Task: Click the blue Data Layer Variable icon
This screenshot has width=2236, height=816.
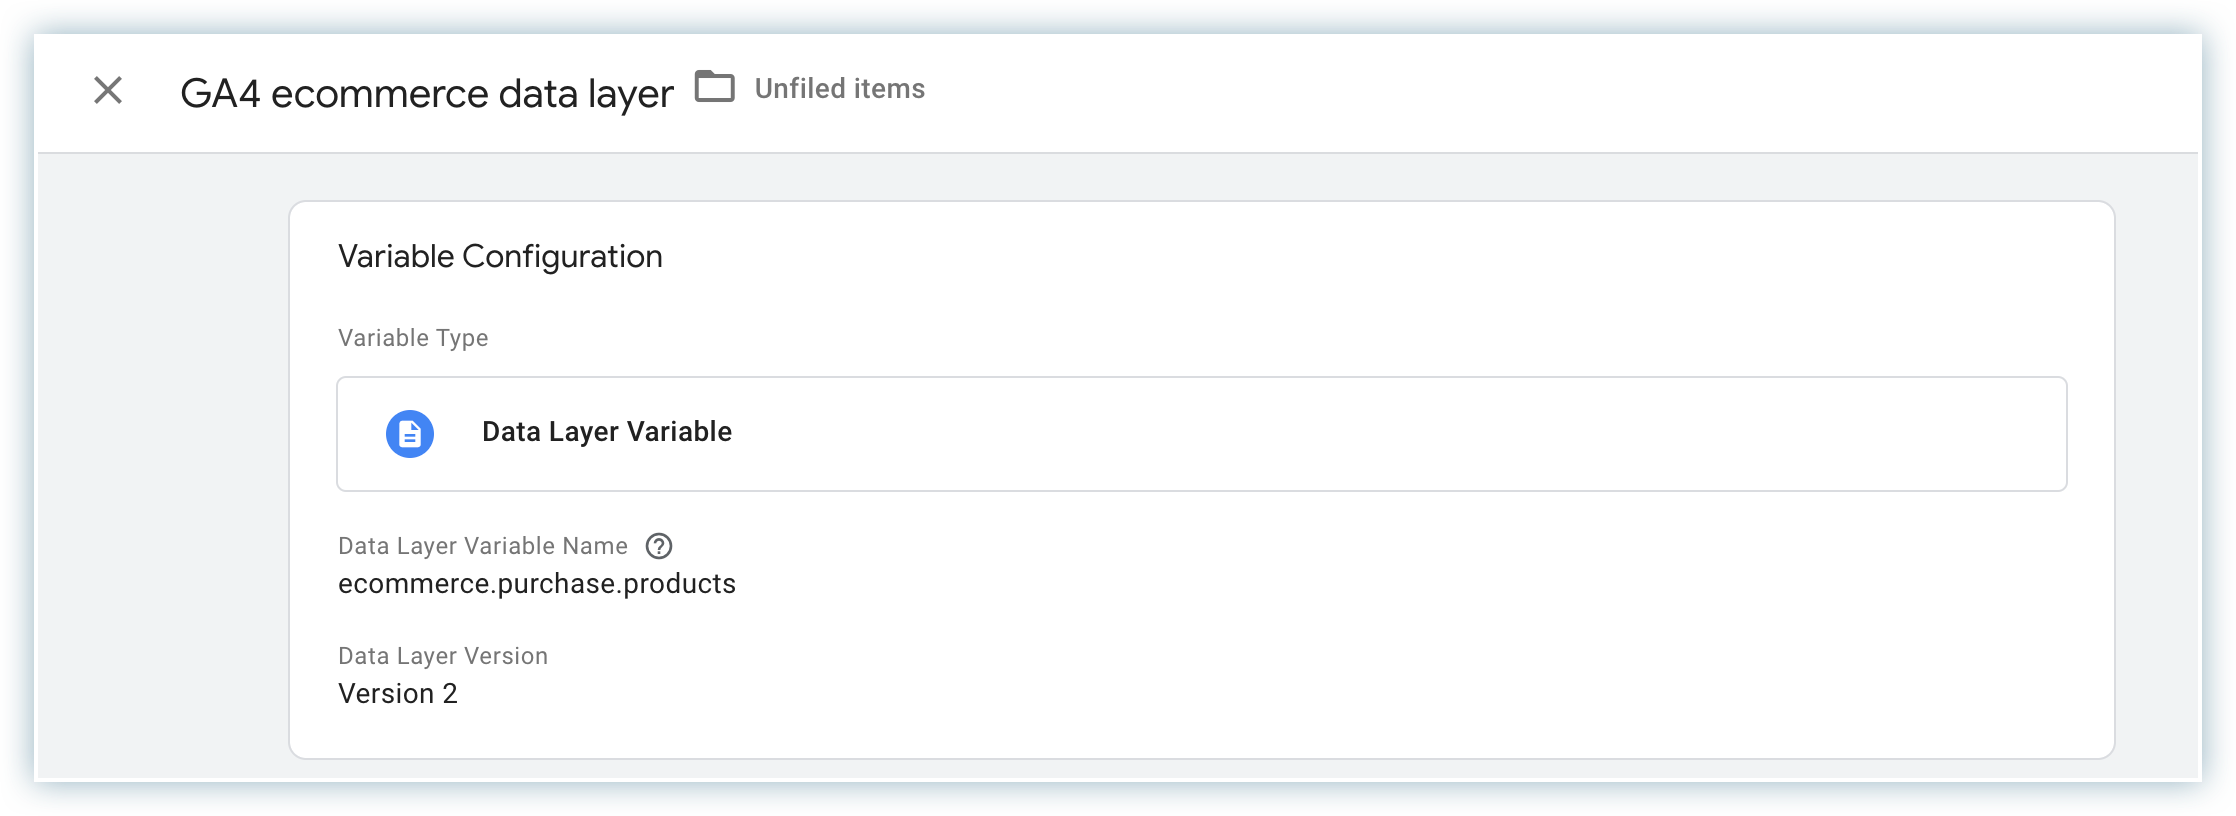Action: [x=410, y=434]
